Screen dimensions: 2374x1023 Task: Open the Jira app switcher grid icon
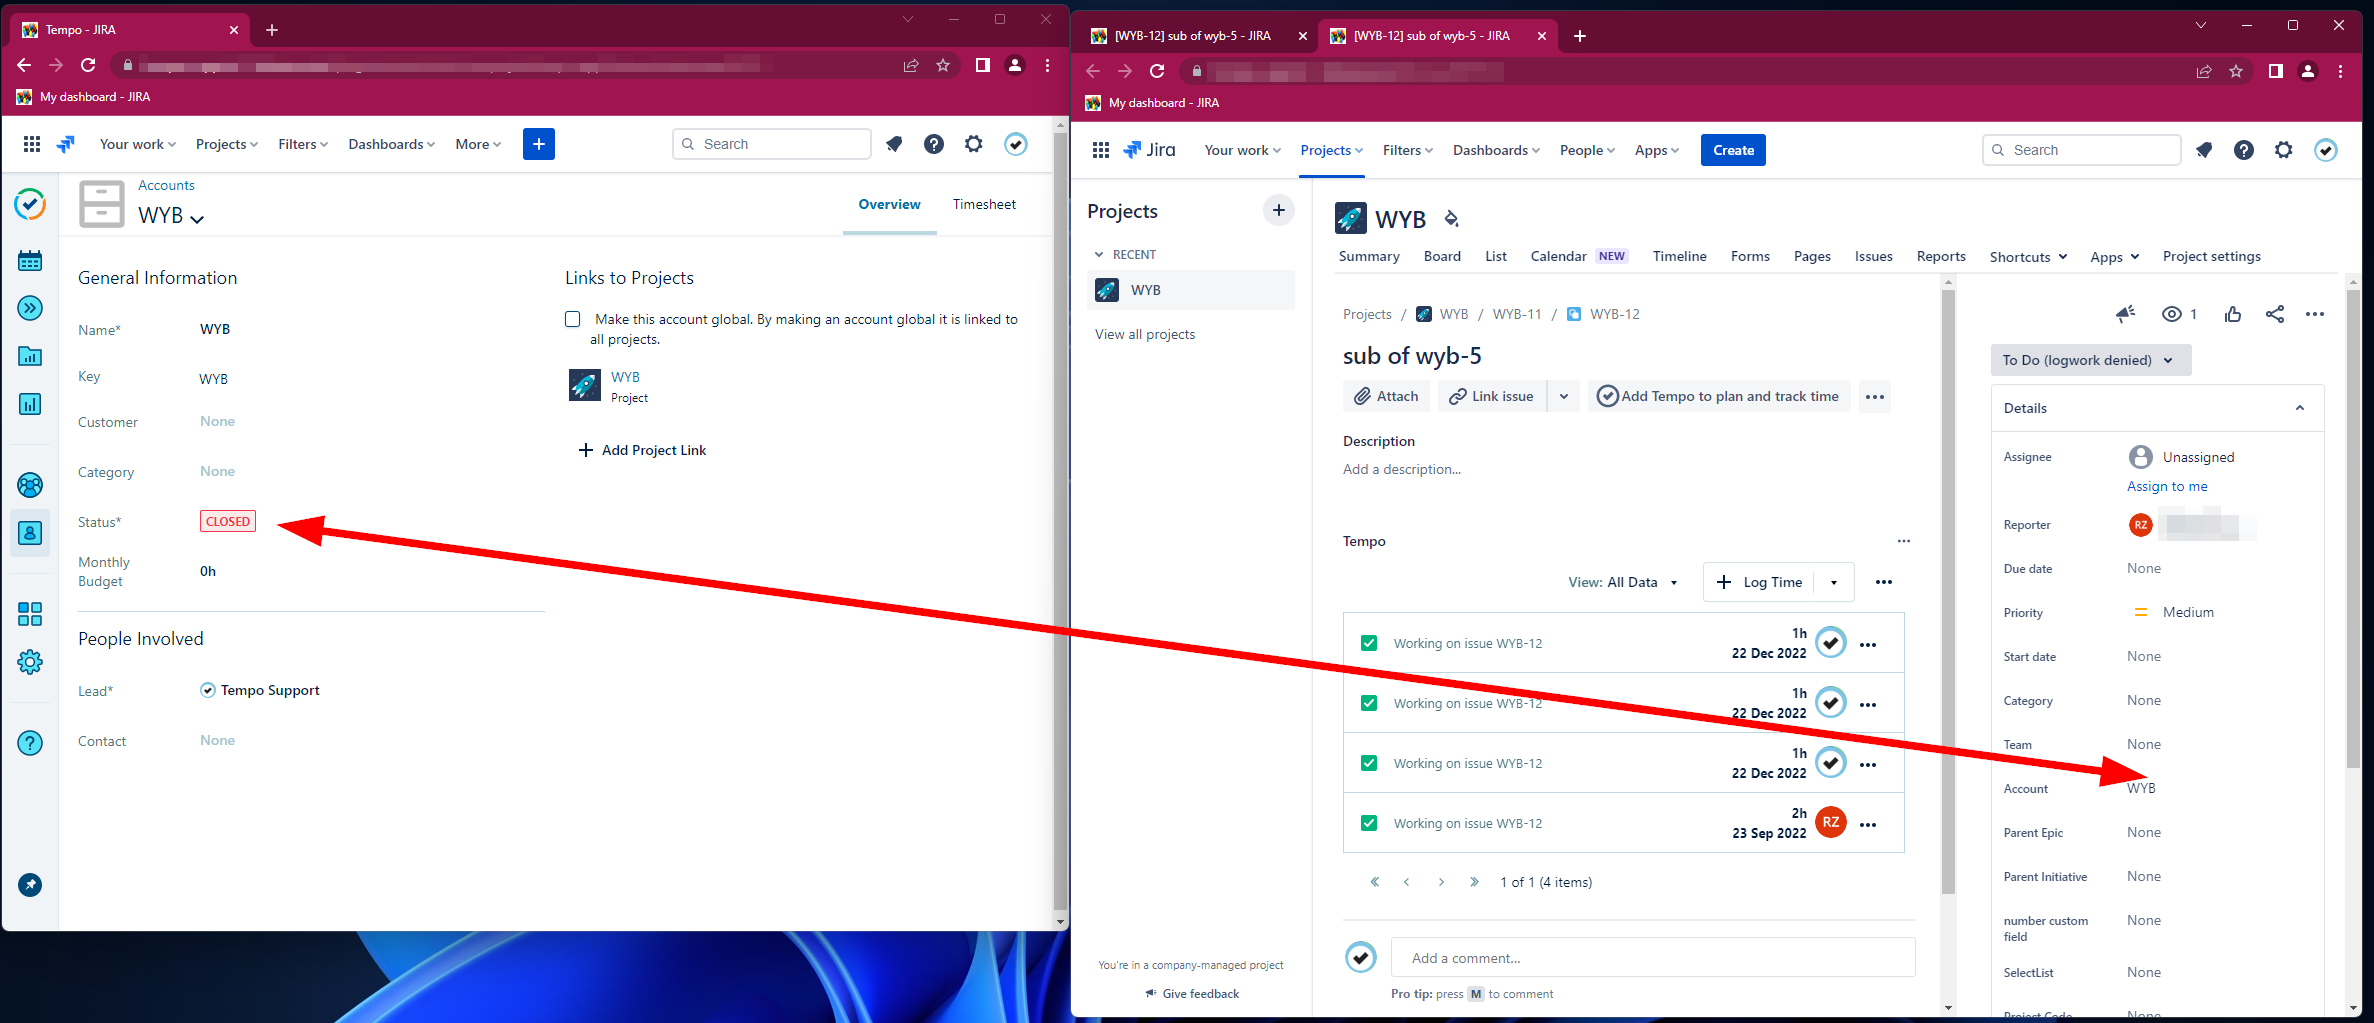point(1100,150)
